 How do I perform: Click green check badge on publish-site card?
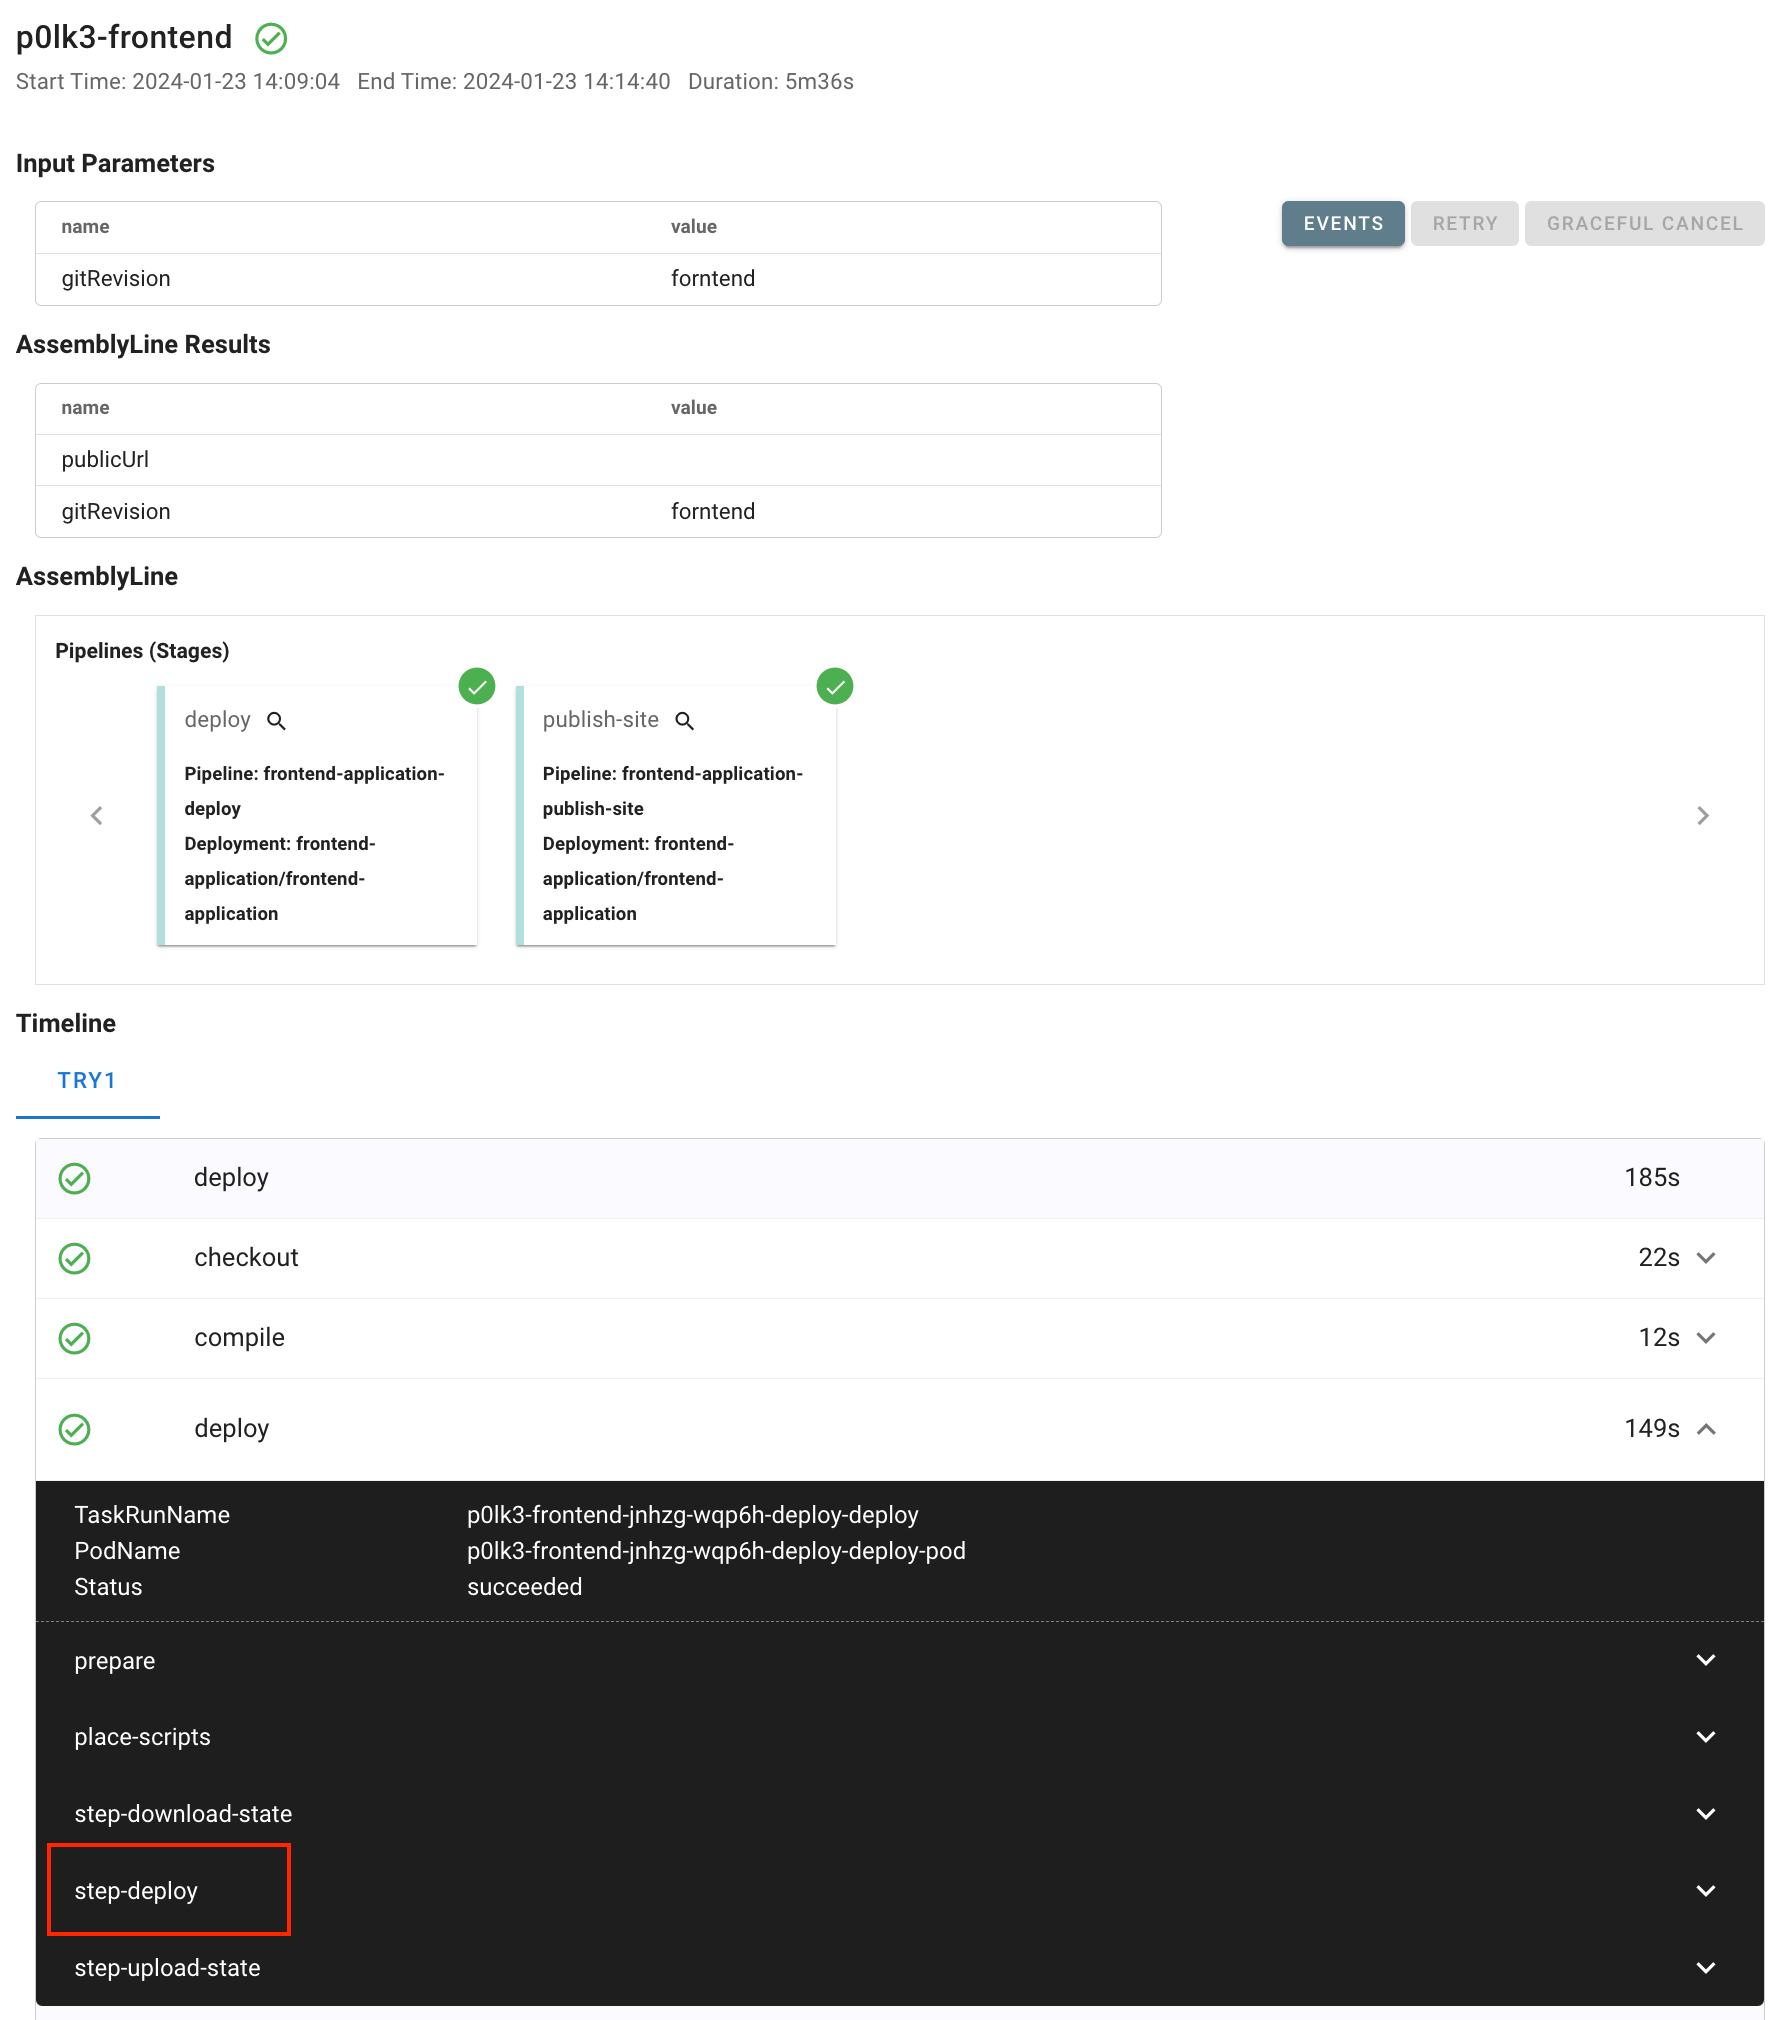835,687
